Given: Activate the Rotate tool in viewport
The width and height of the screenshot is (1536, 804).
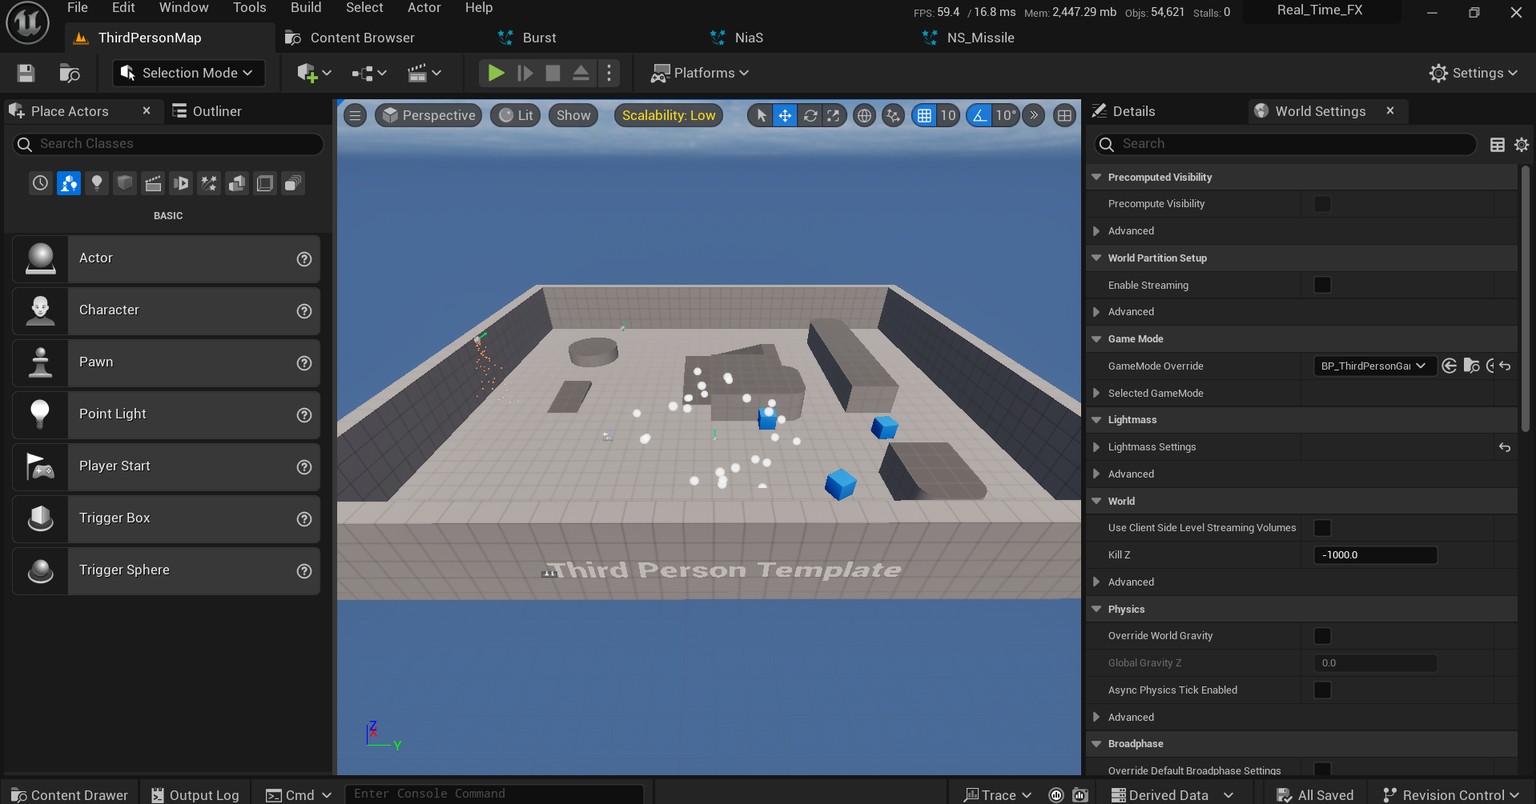Looking at the screenshot, I should point(810,115).
